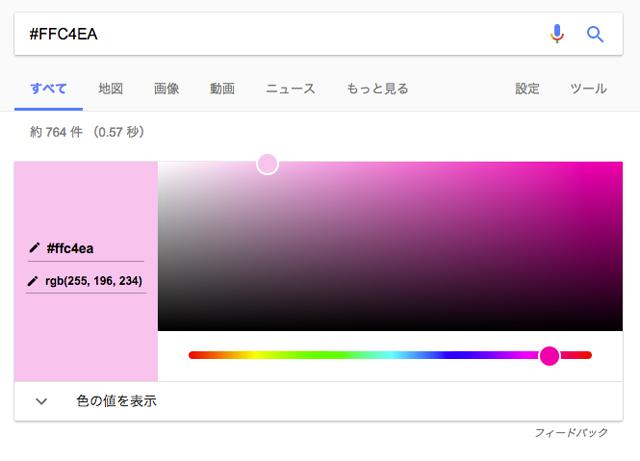Viewport: 640px width, 461px height.
Task: Click the pencil icon beside the rgb value
Action: tap(34, 281)
